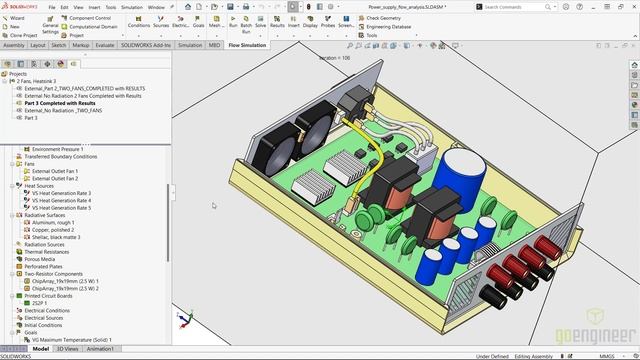640x360 pixels.
Task: Open Electrical conditions tool
Action: pos(180,22)
